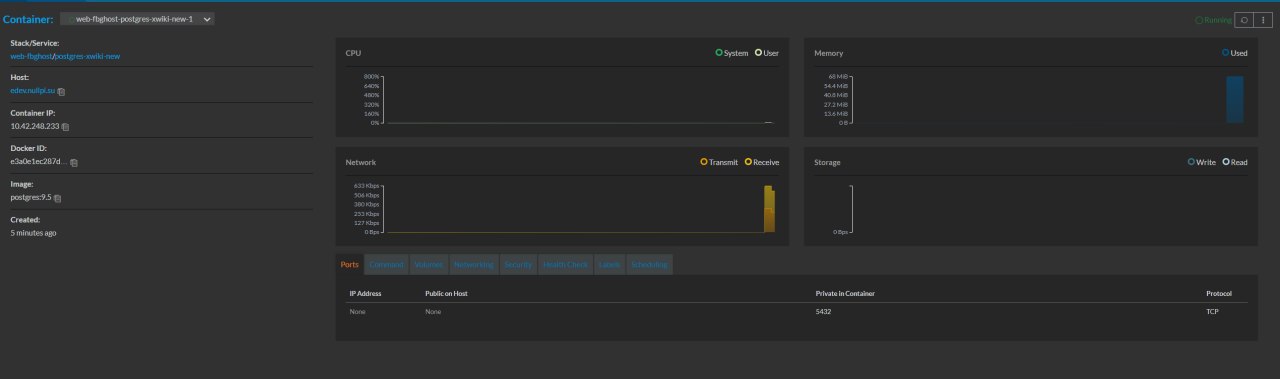Open the web-fbghost stack link
This screenshot has width=1280, height=379.
coord(31,57)
